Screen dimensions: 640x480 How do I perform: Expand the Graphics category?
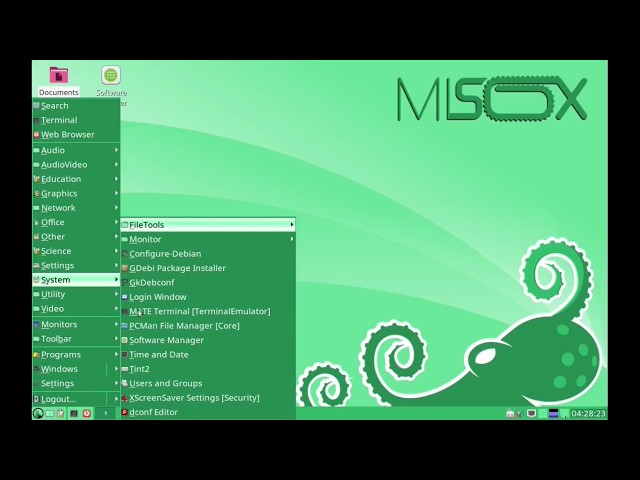[x=76, y=193]
